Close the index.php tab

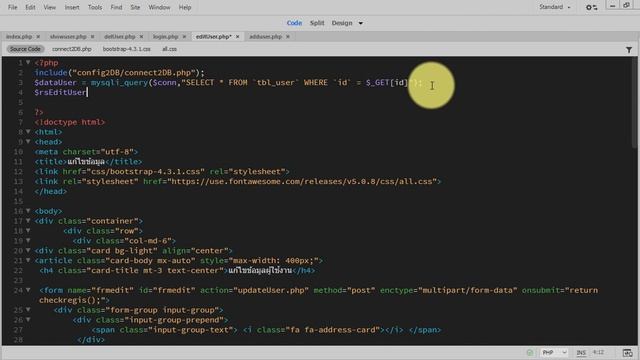(x=38, y=37)
